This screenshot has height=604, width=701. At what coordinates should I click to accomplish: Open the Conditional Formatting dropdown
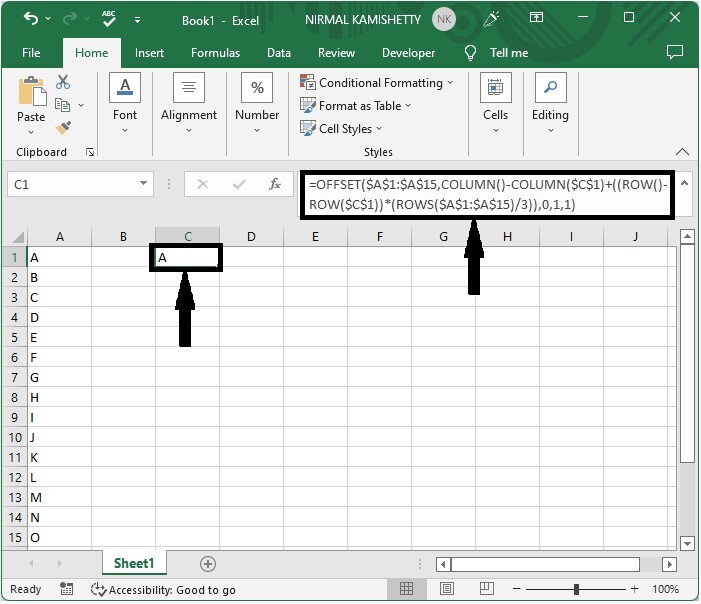click(x=376, y=83)
